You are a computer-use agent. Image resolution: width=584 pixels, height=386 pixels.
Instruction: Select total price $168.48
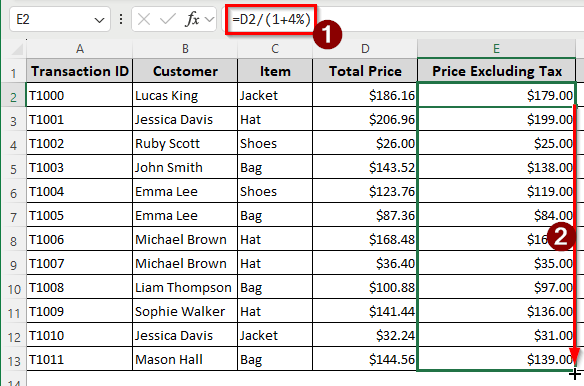click(365, 239)
